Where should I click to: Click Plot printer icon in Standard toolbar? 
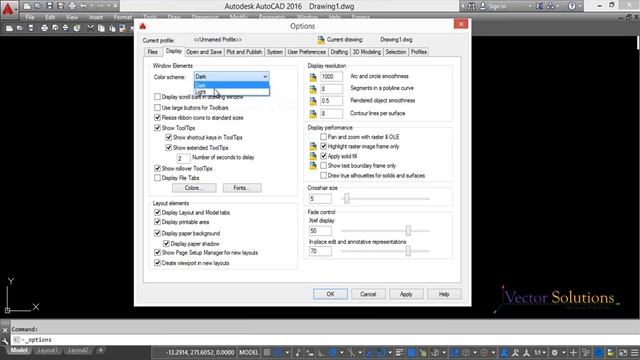coord(44,28)
